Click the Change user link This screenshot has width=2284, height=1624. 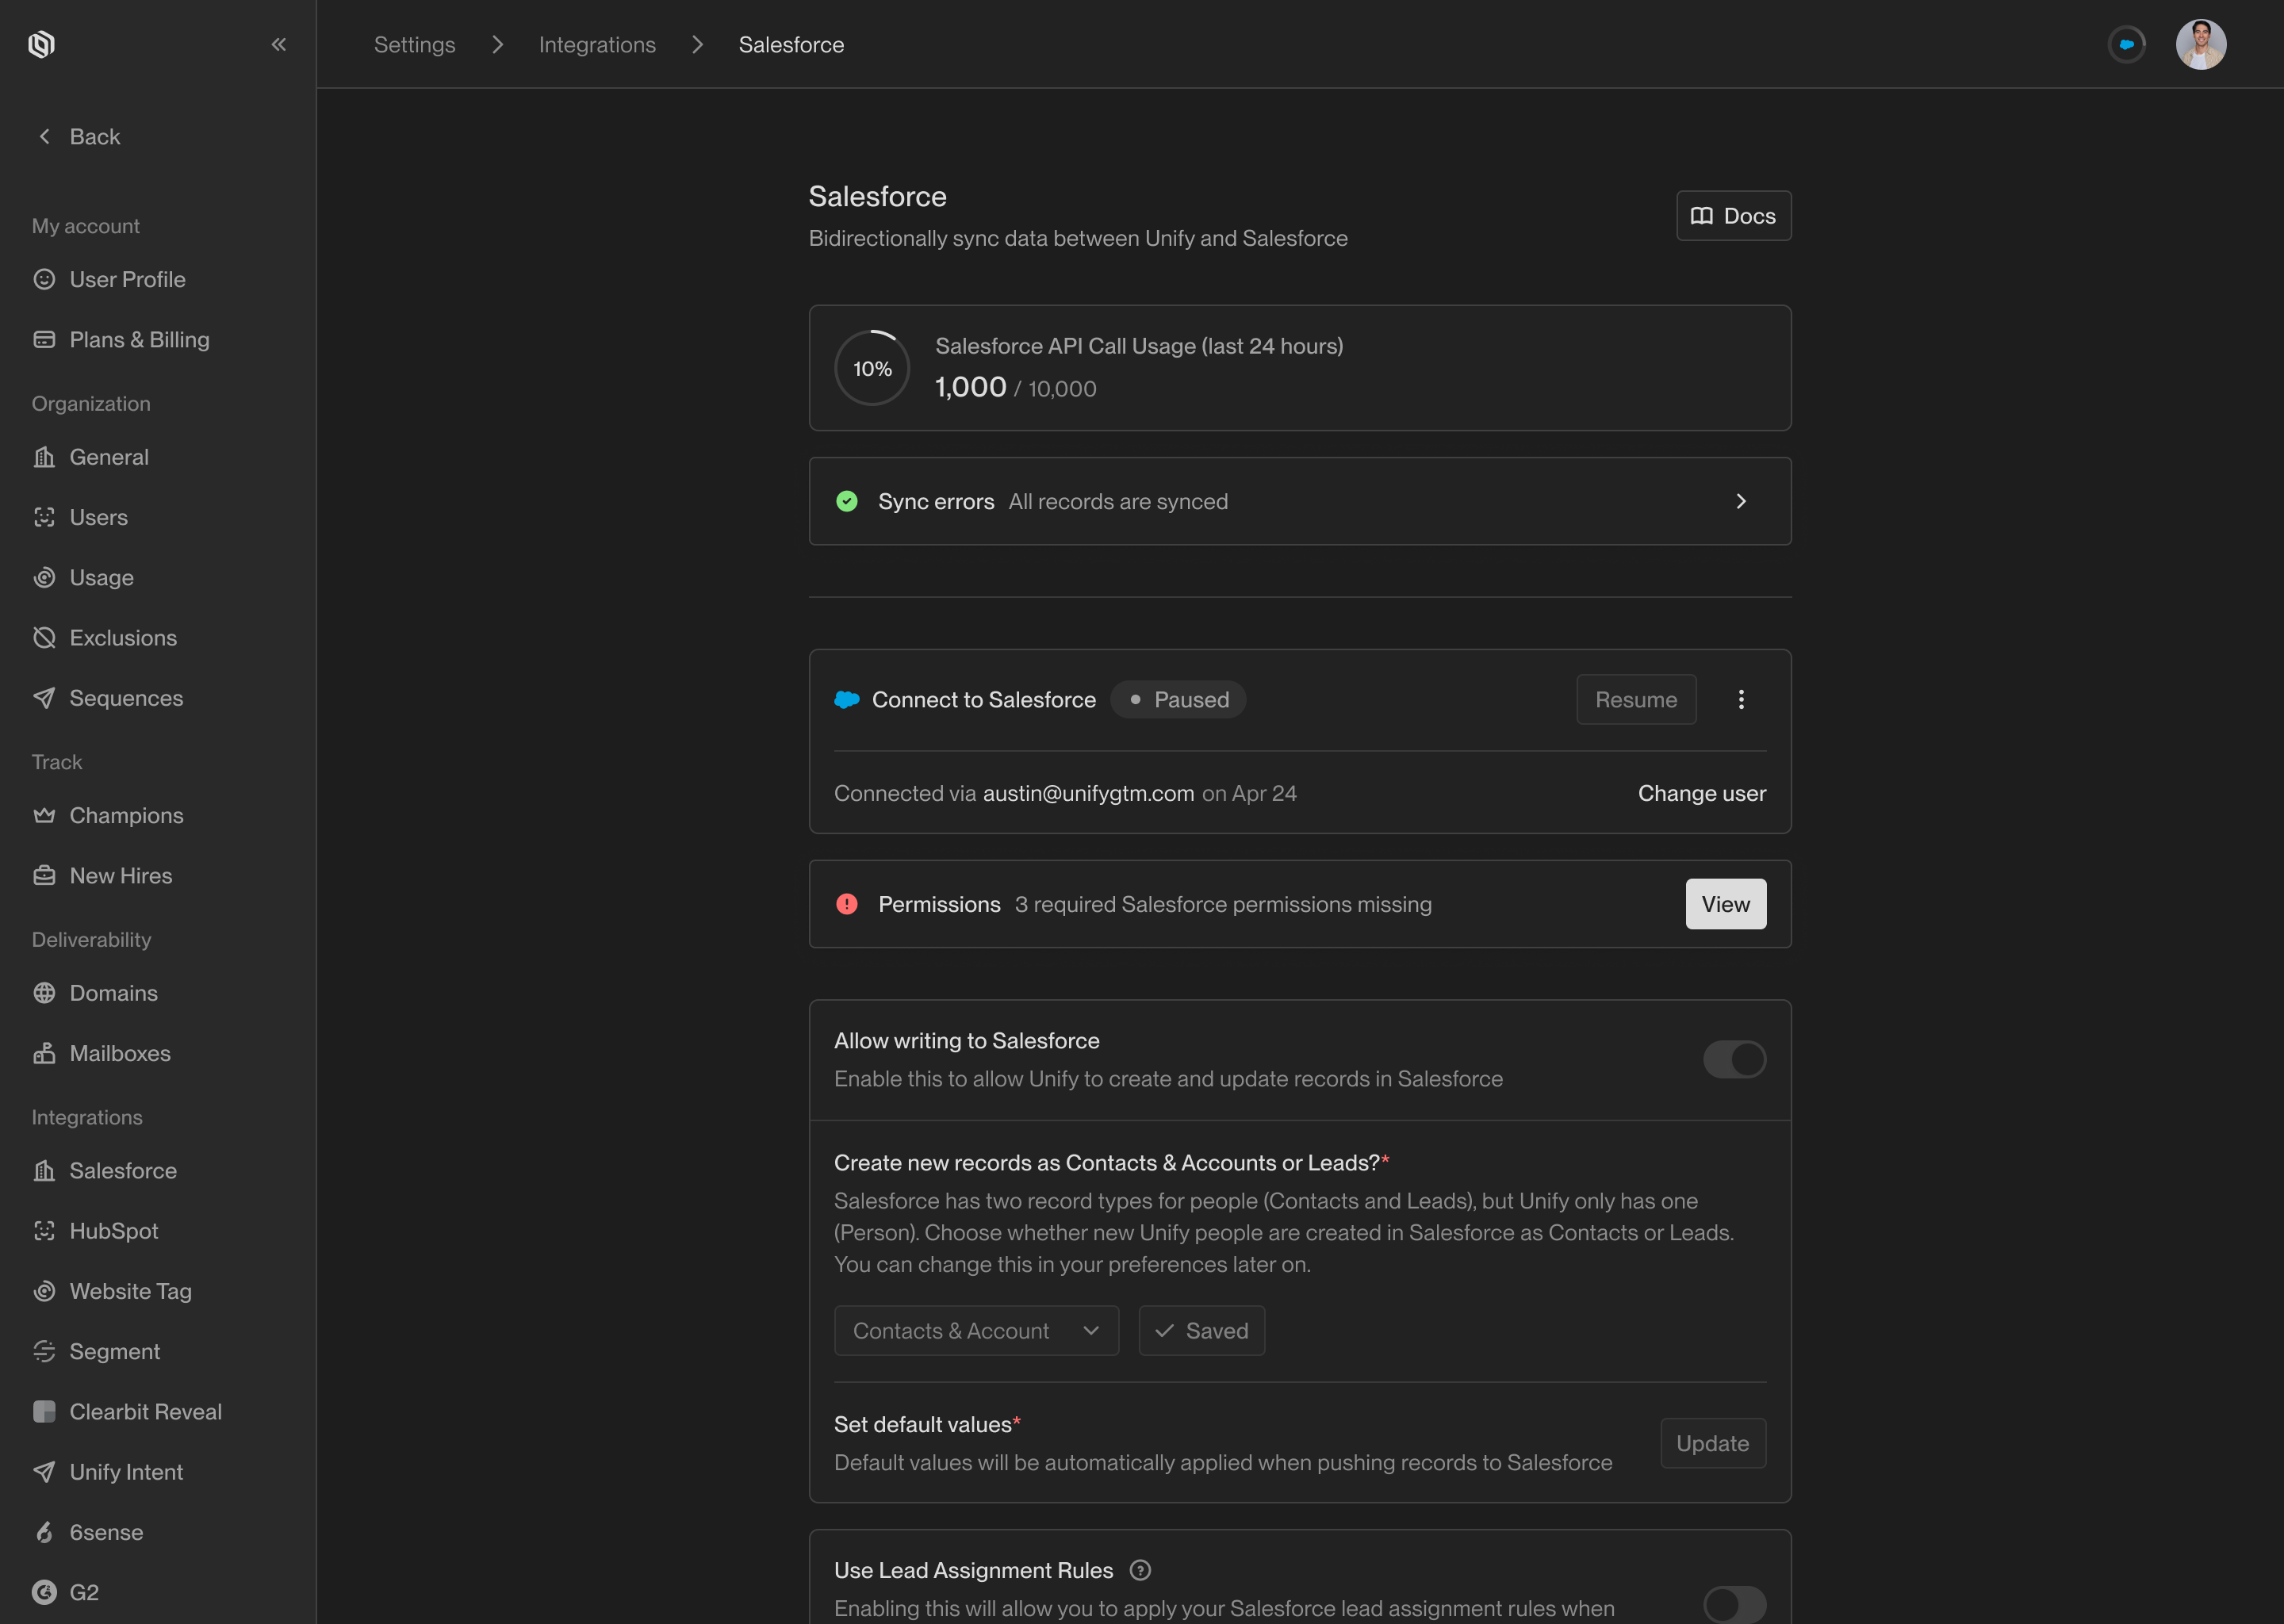click(x=1701, y=793)
